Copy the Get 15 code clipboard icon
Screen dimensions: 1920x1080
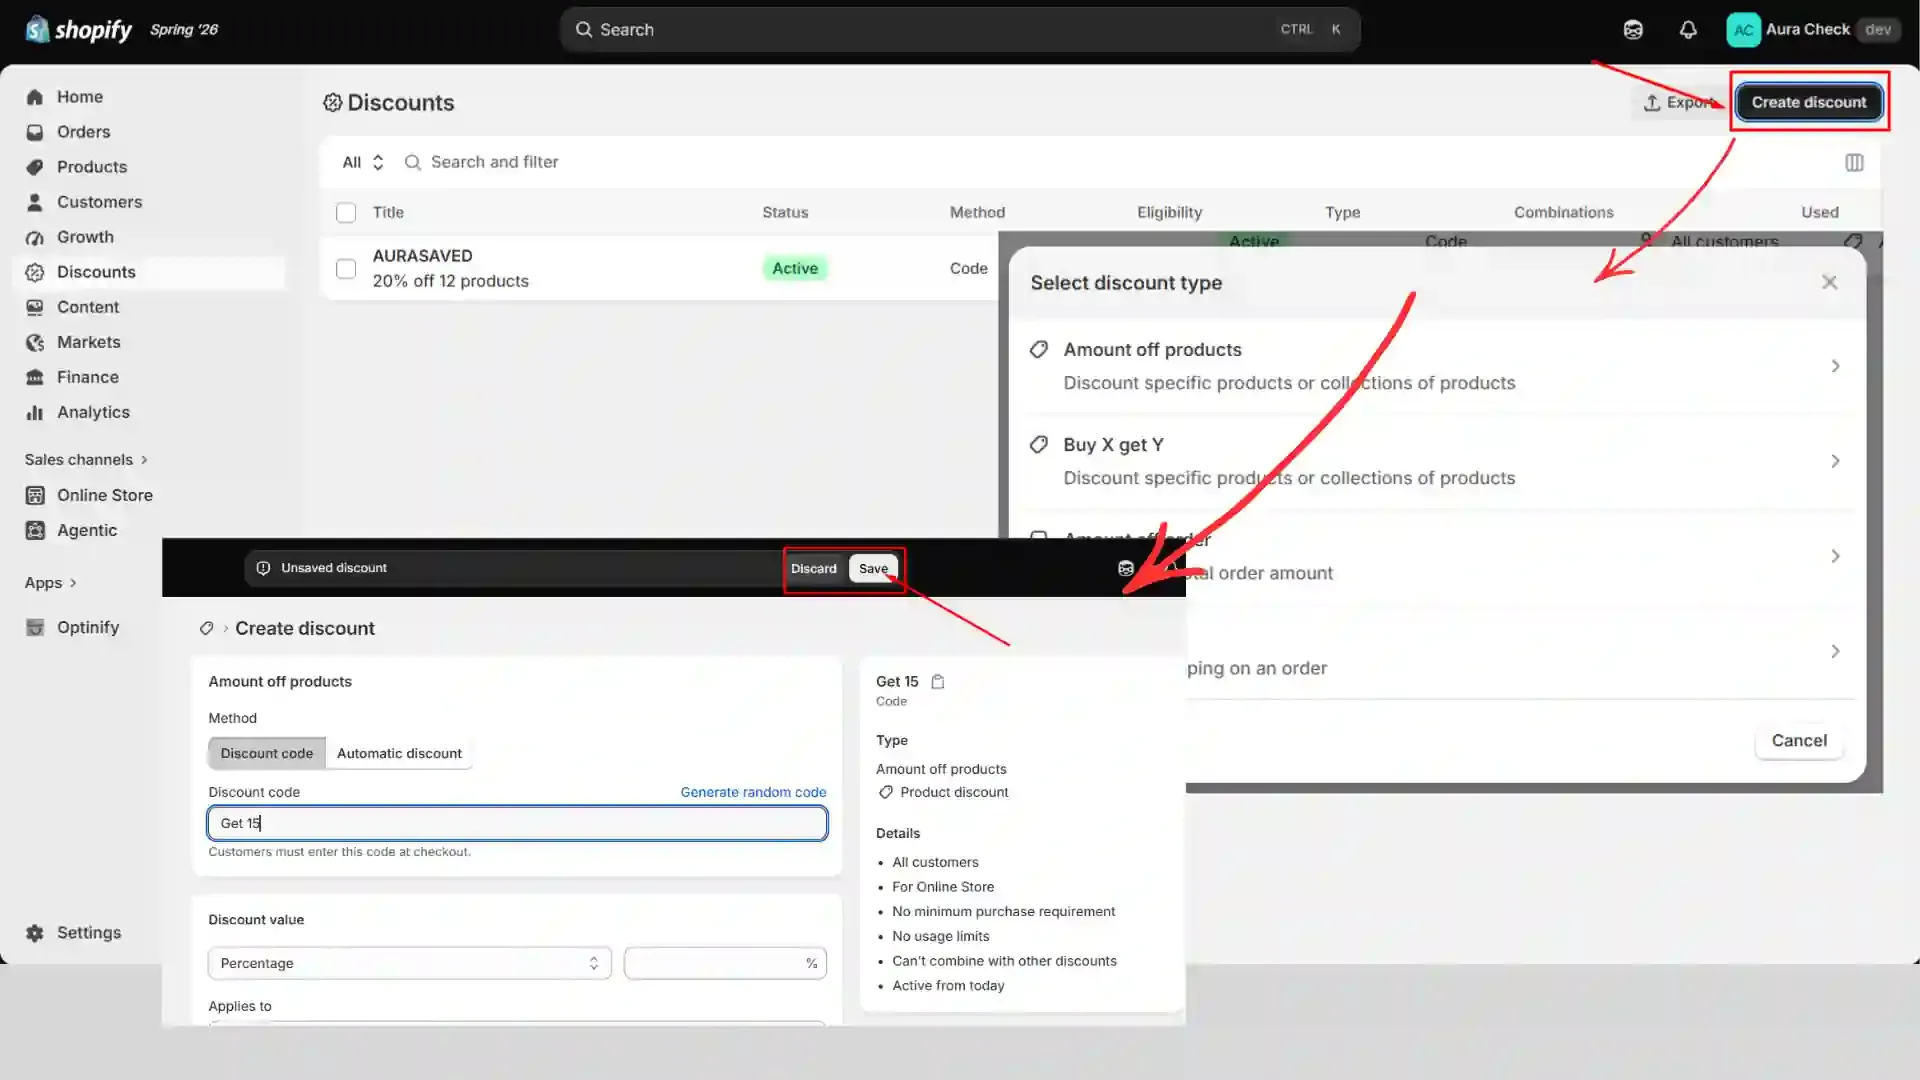click(x=938, y=682)
